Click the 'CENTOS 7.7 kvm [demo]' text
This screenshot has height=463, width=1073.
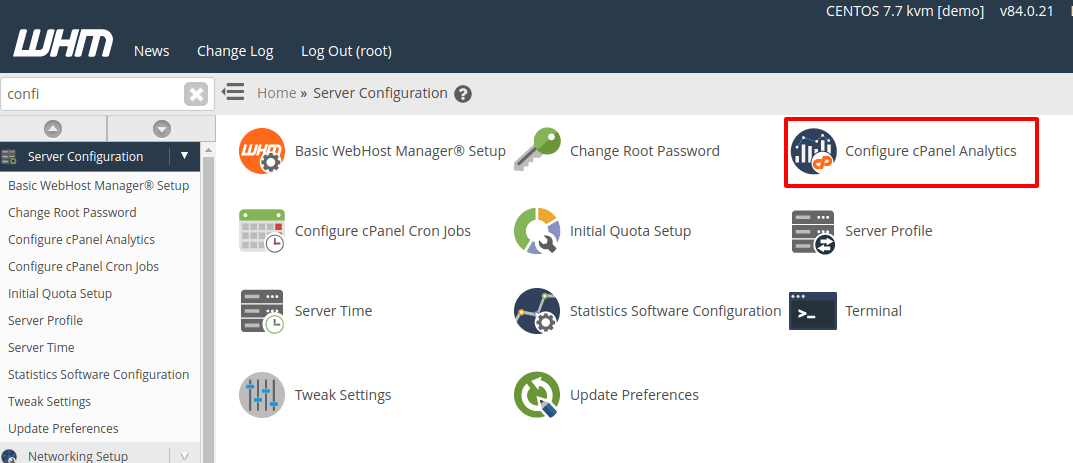point(905,12)
